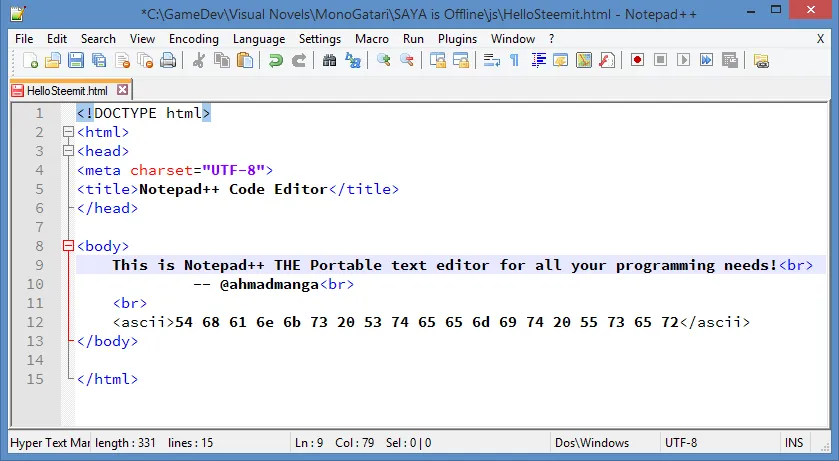
Task: Toggle word wrap toolbar button
Action: click(x=492, y=60)
